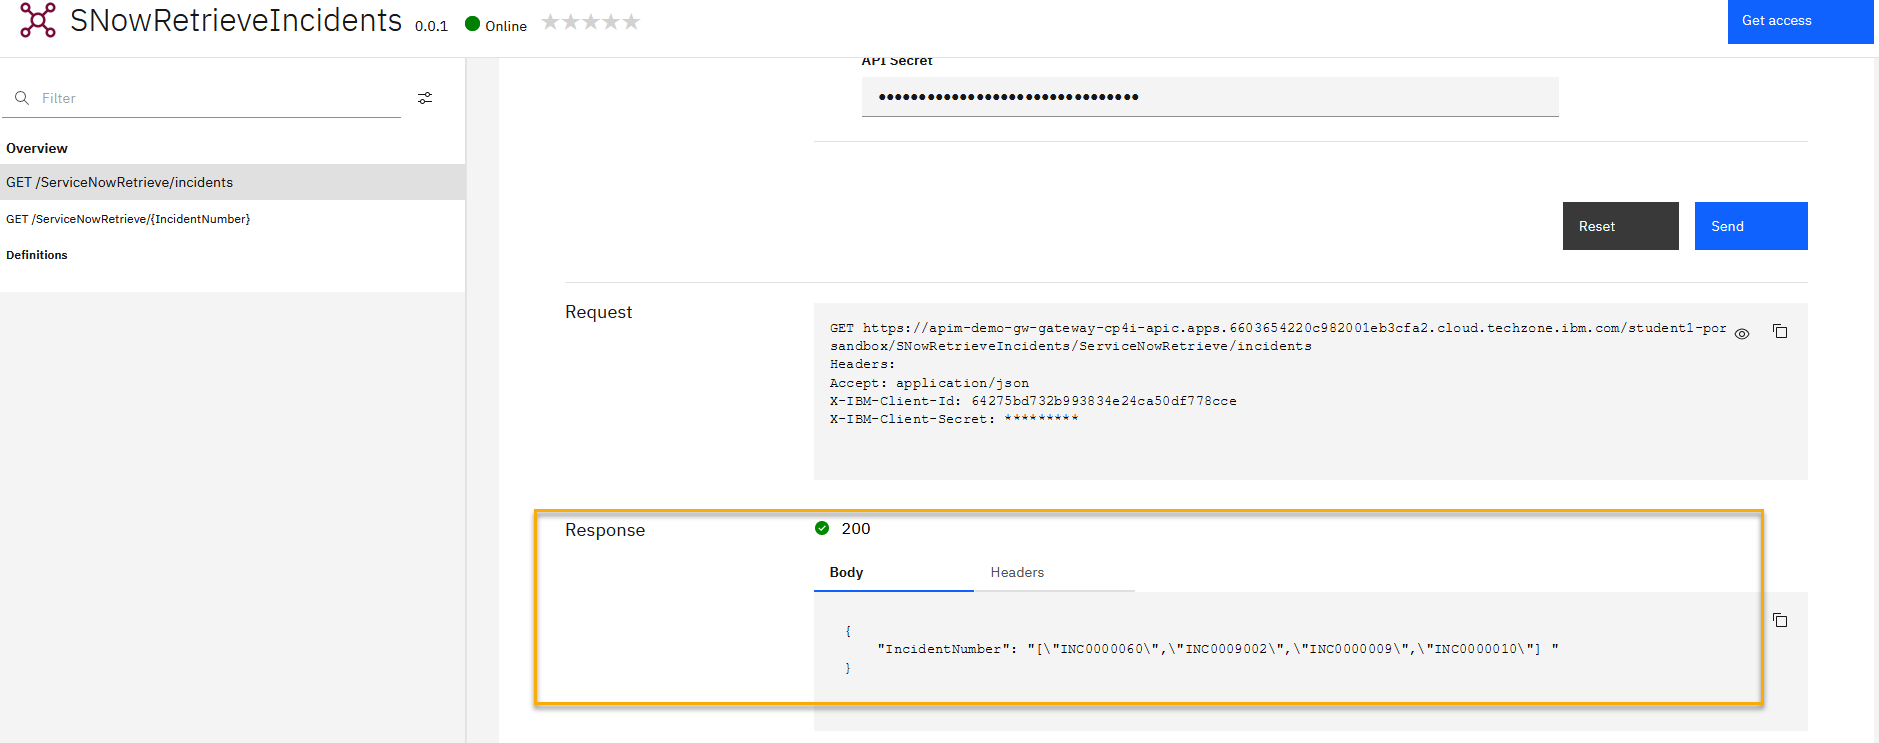Expand the Definitions section
Image resolution: width=1879 pixels, height=743 pixels.
(x=37, y=255)
